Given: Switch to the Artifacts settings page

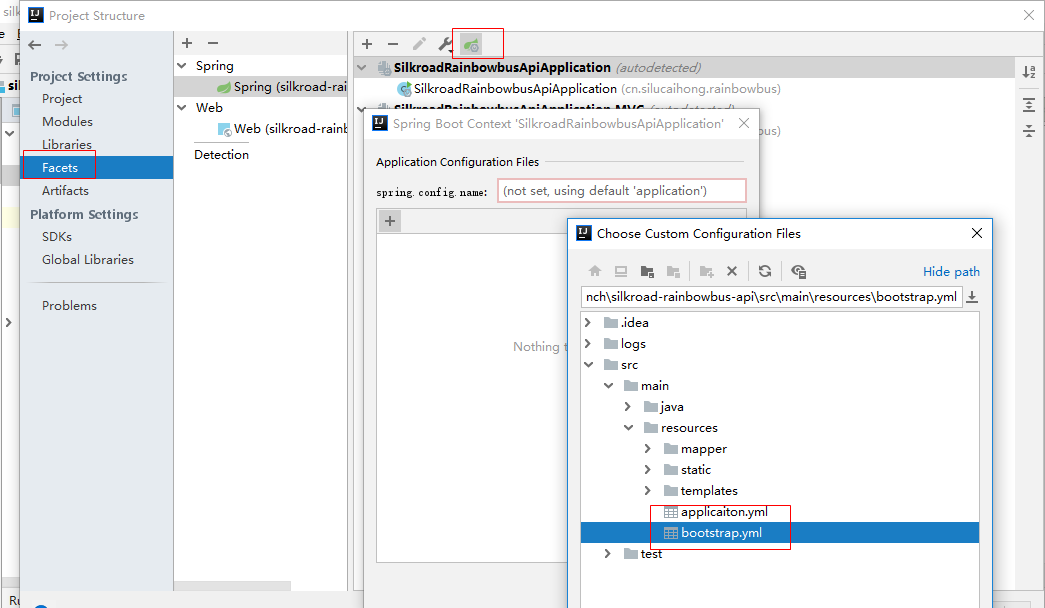Looking at the screenshot, I should (63, 190).
